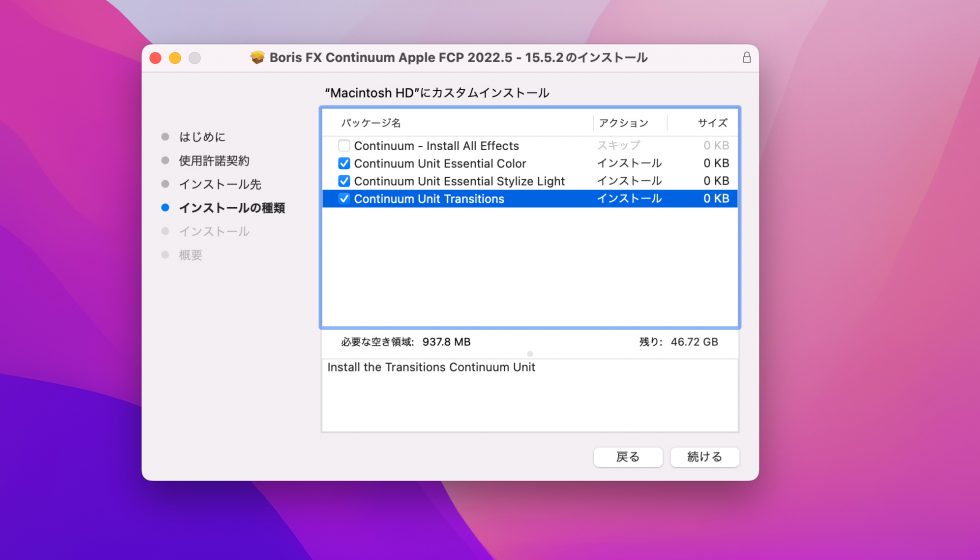
Task: Click the 937.8 MB required space value
Action: coord(446,342)
